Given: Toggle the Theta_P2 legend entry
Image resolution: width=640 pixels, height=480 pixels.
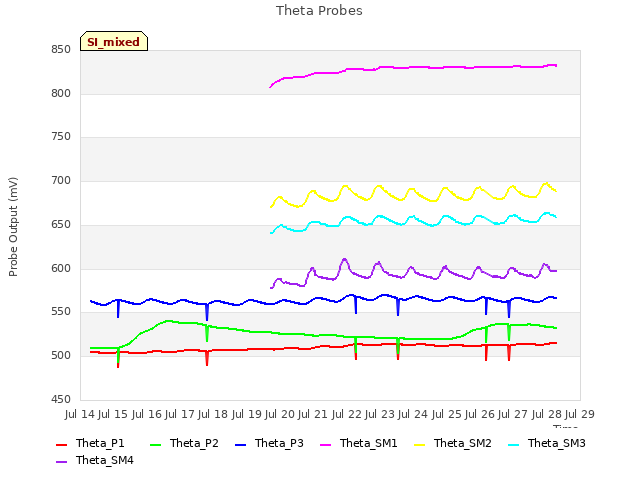Looking at the screenshot, I should 184,443.
